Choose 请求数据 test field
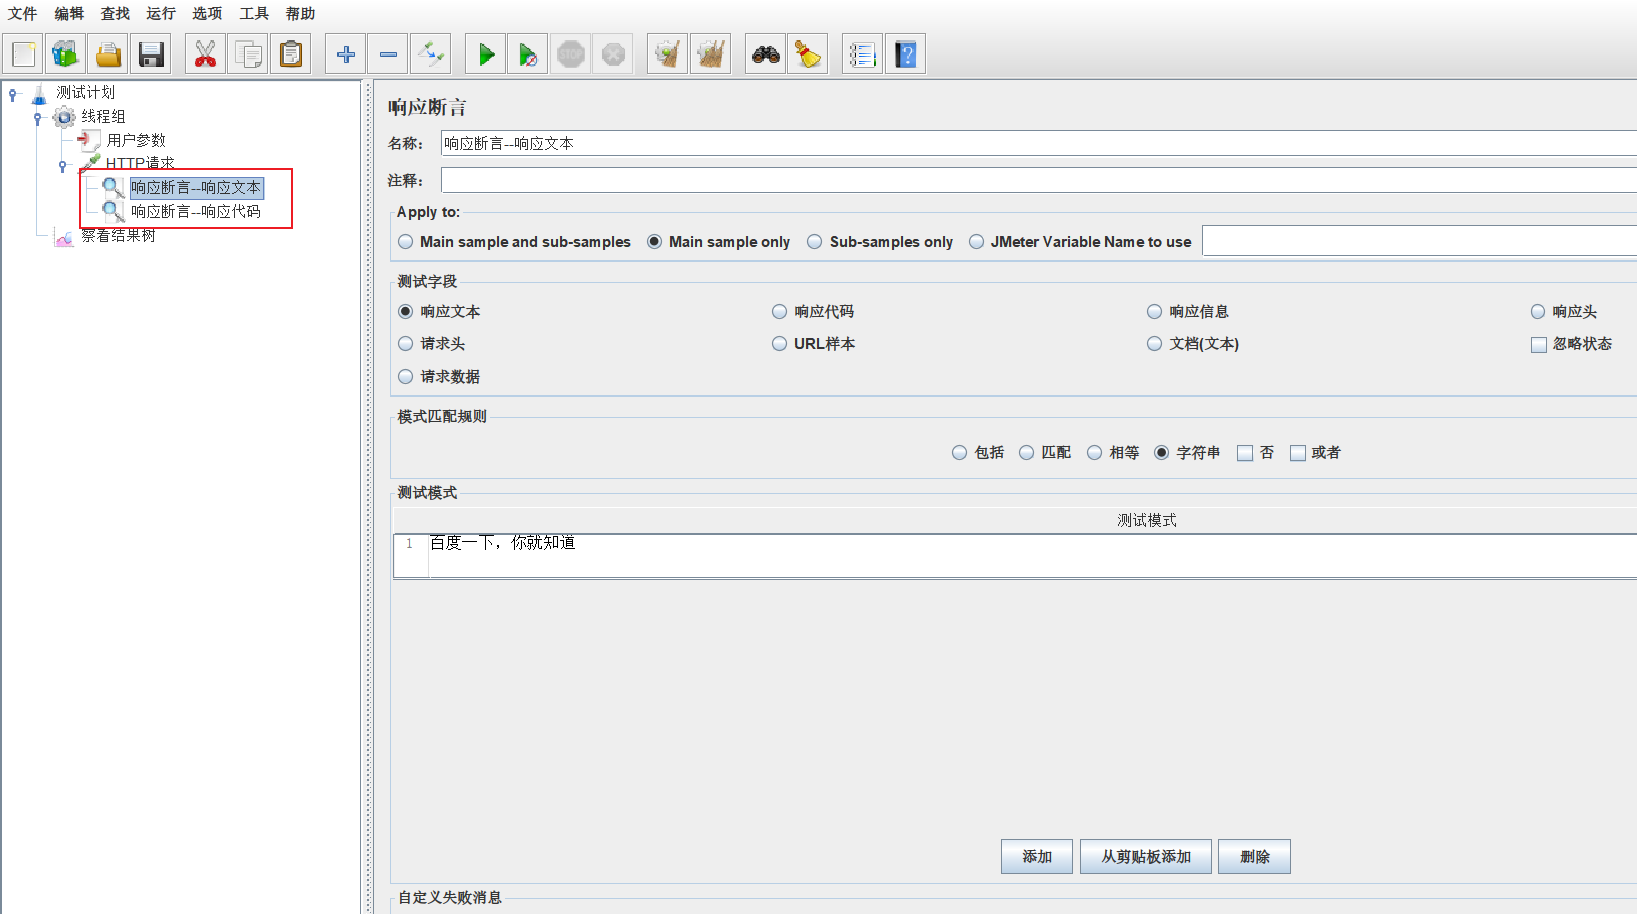The width and height of the screenshot is (1637, 914). point(439,377)
